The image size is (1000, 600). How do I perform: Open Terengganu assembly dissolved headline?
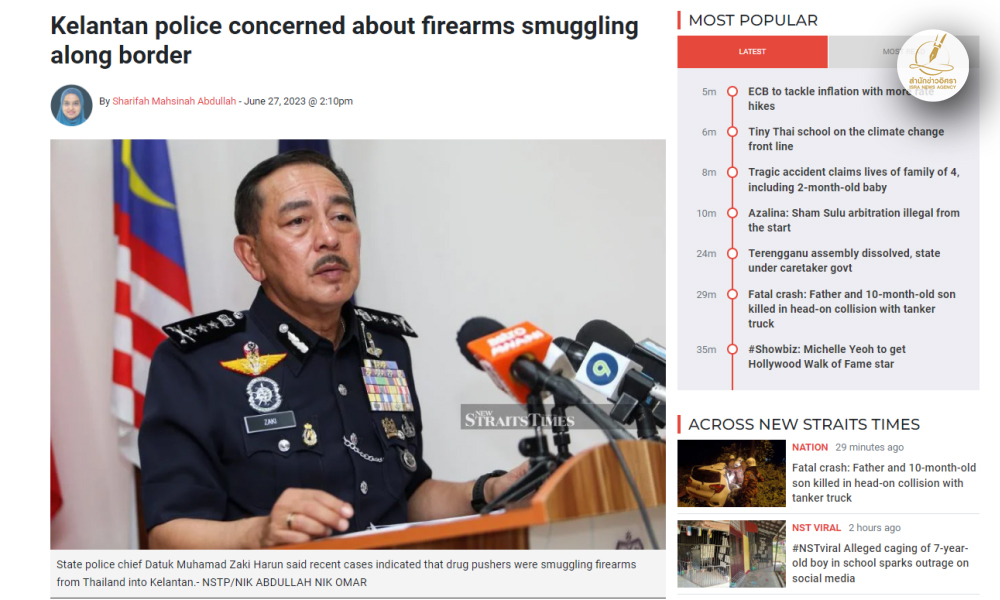pos(844,260)
